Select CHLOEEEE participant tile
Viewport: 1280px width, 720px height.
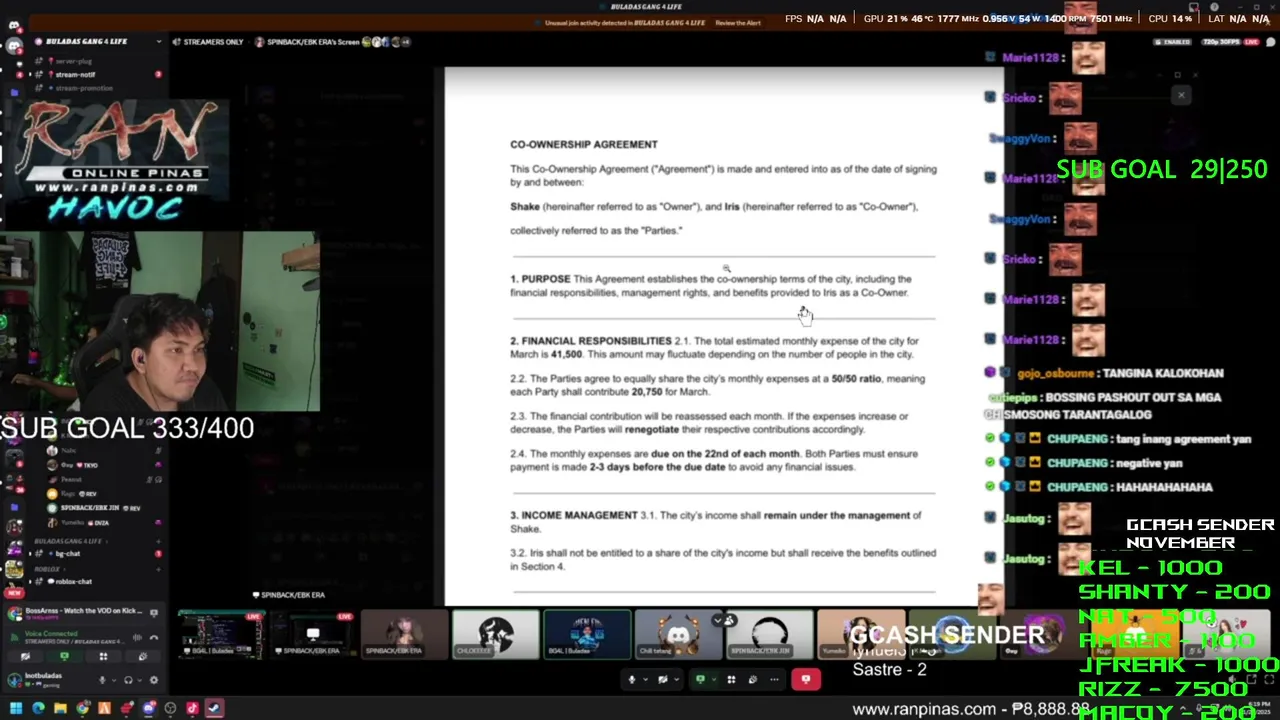496,635
